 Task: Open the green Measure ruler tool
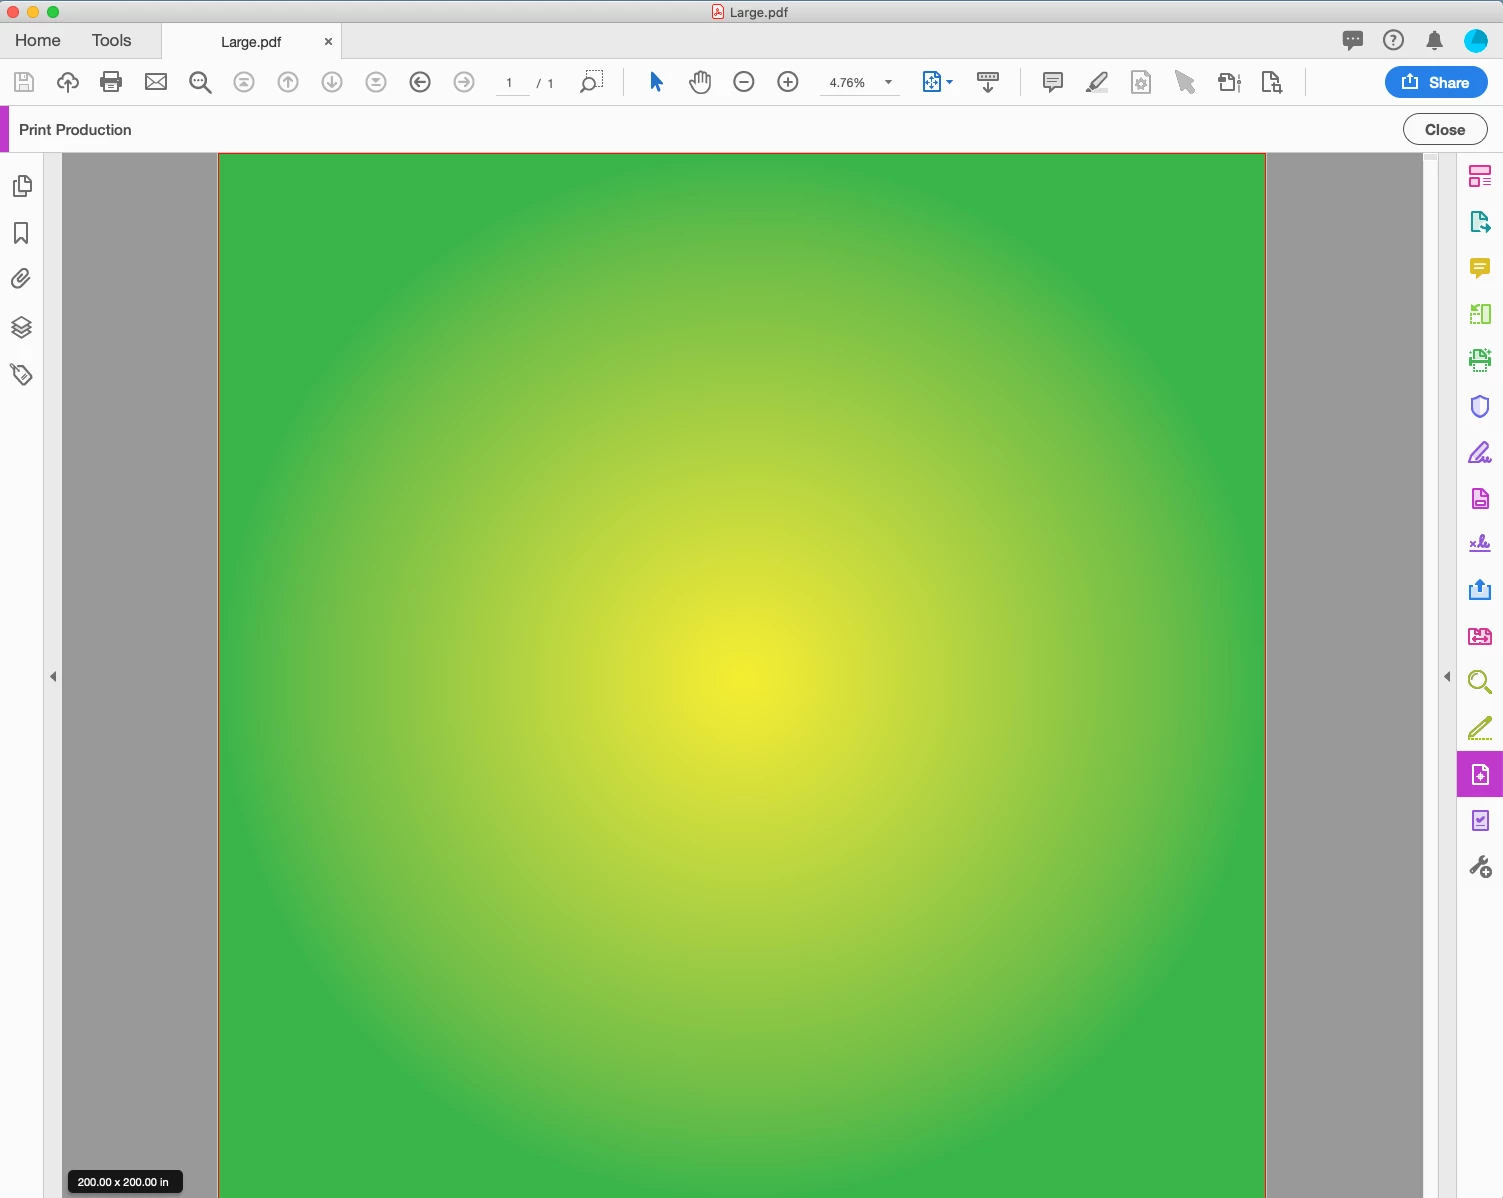(x=1480, y=728)
